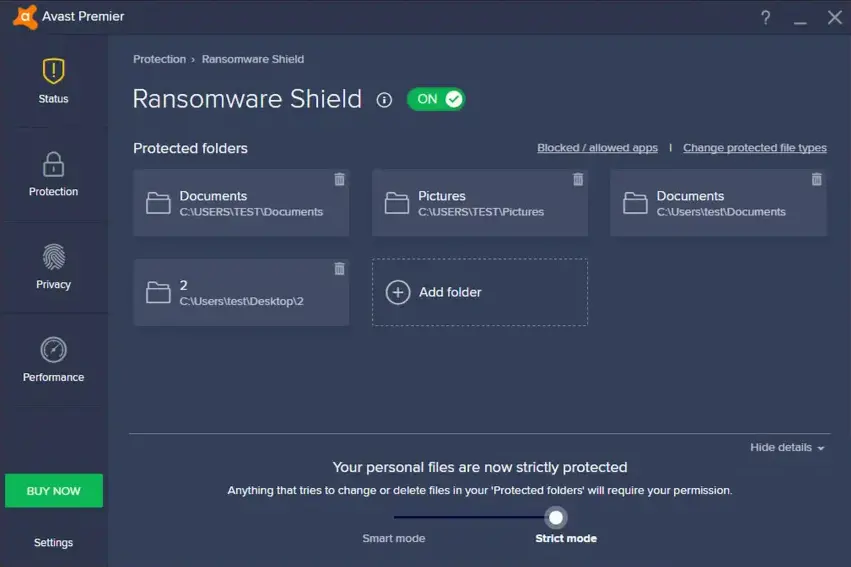Click the Ransomware Shield breadcrumb text

[253, 59]
